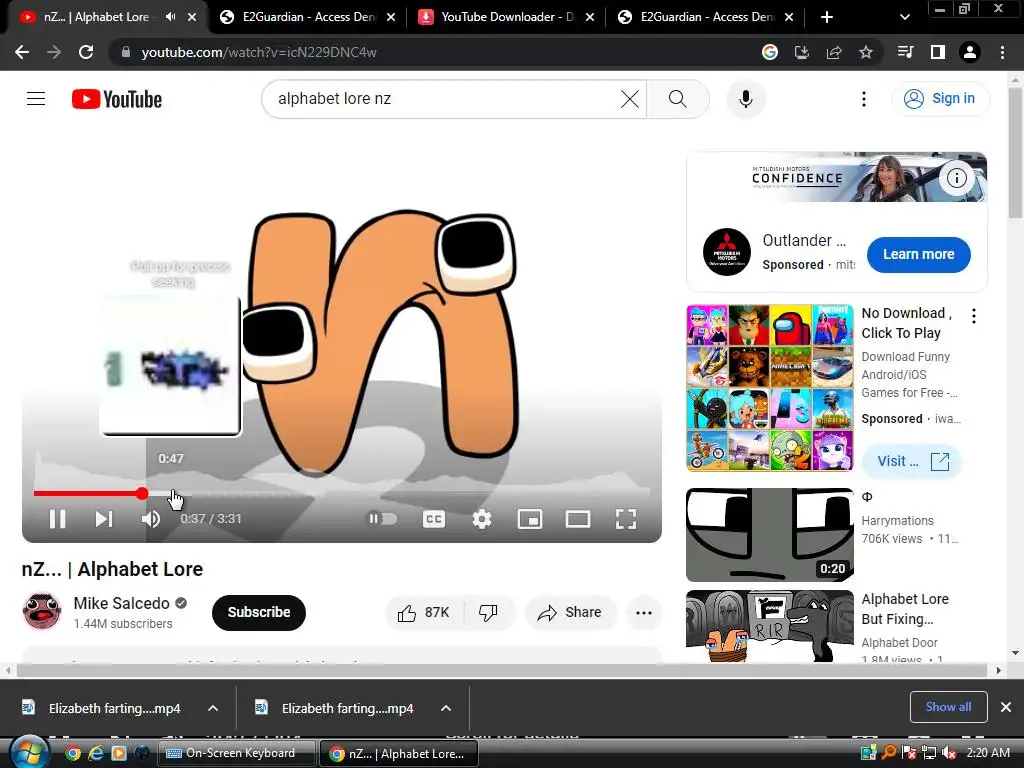Viewport: 1024px width, 768px height.
Task: Click Google icon in address bar
Action: click(770, 52)
